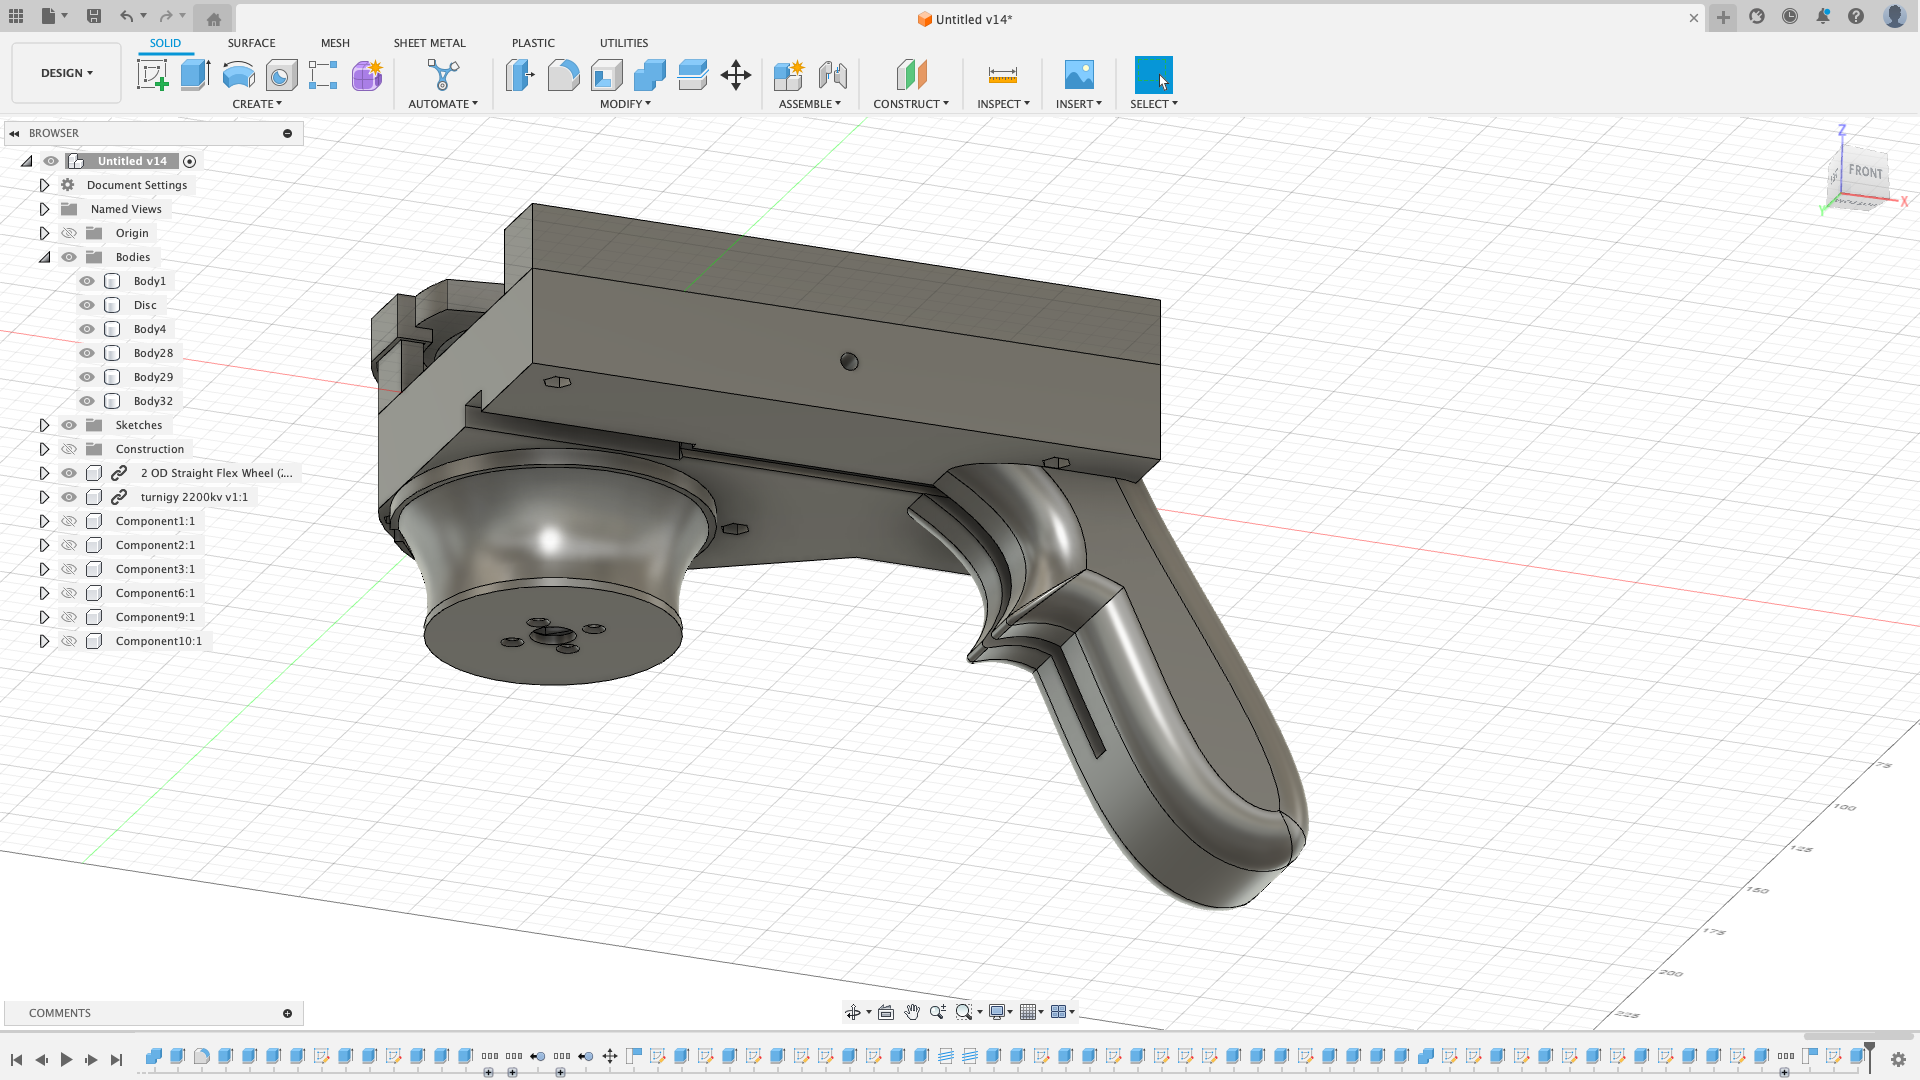The image size is (1920, 1080).
Task: Open the Measure tool under Inspect
Action: 1002,75
